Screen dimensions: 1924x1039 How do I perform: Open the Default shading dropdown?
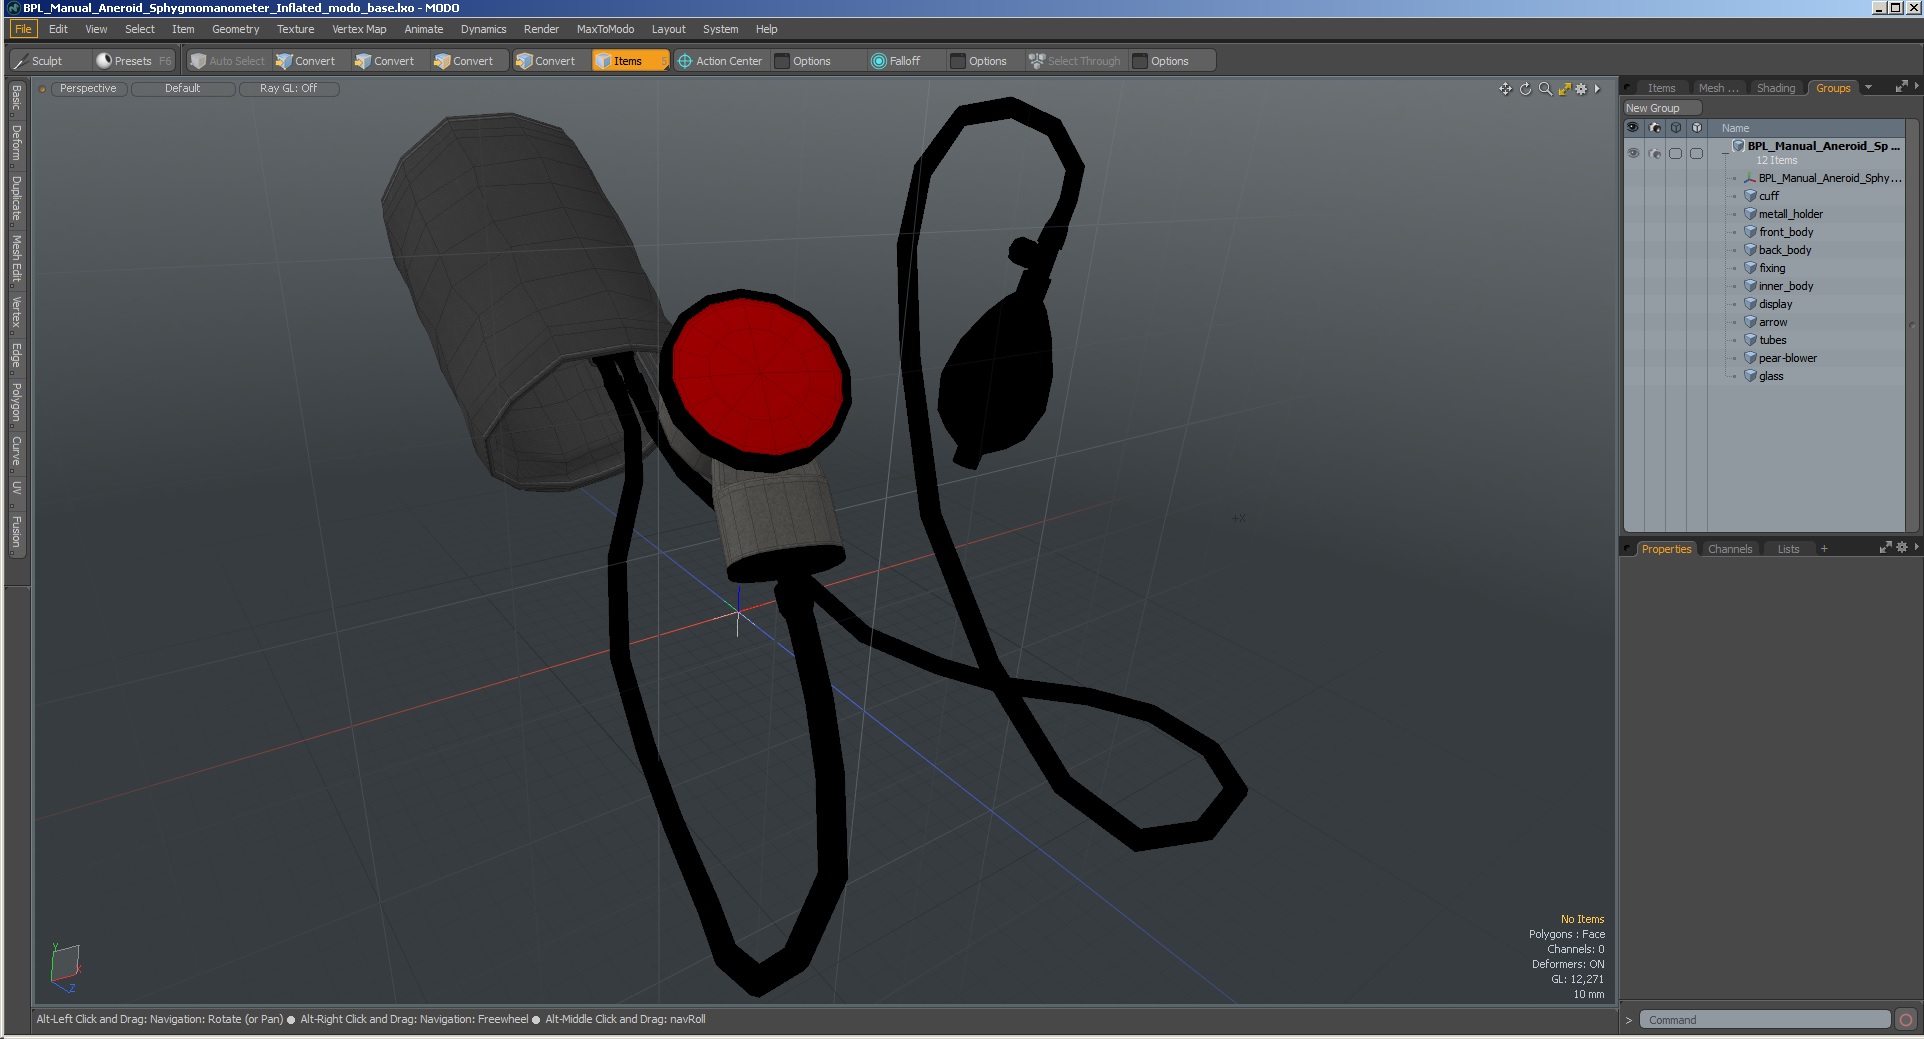tap(183, 89)
